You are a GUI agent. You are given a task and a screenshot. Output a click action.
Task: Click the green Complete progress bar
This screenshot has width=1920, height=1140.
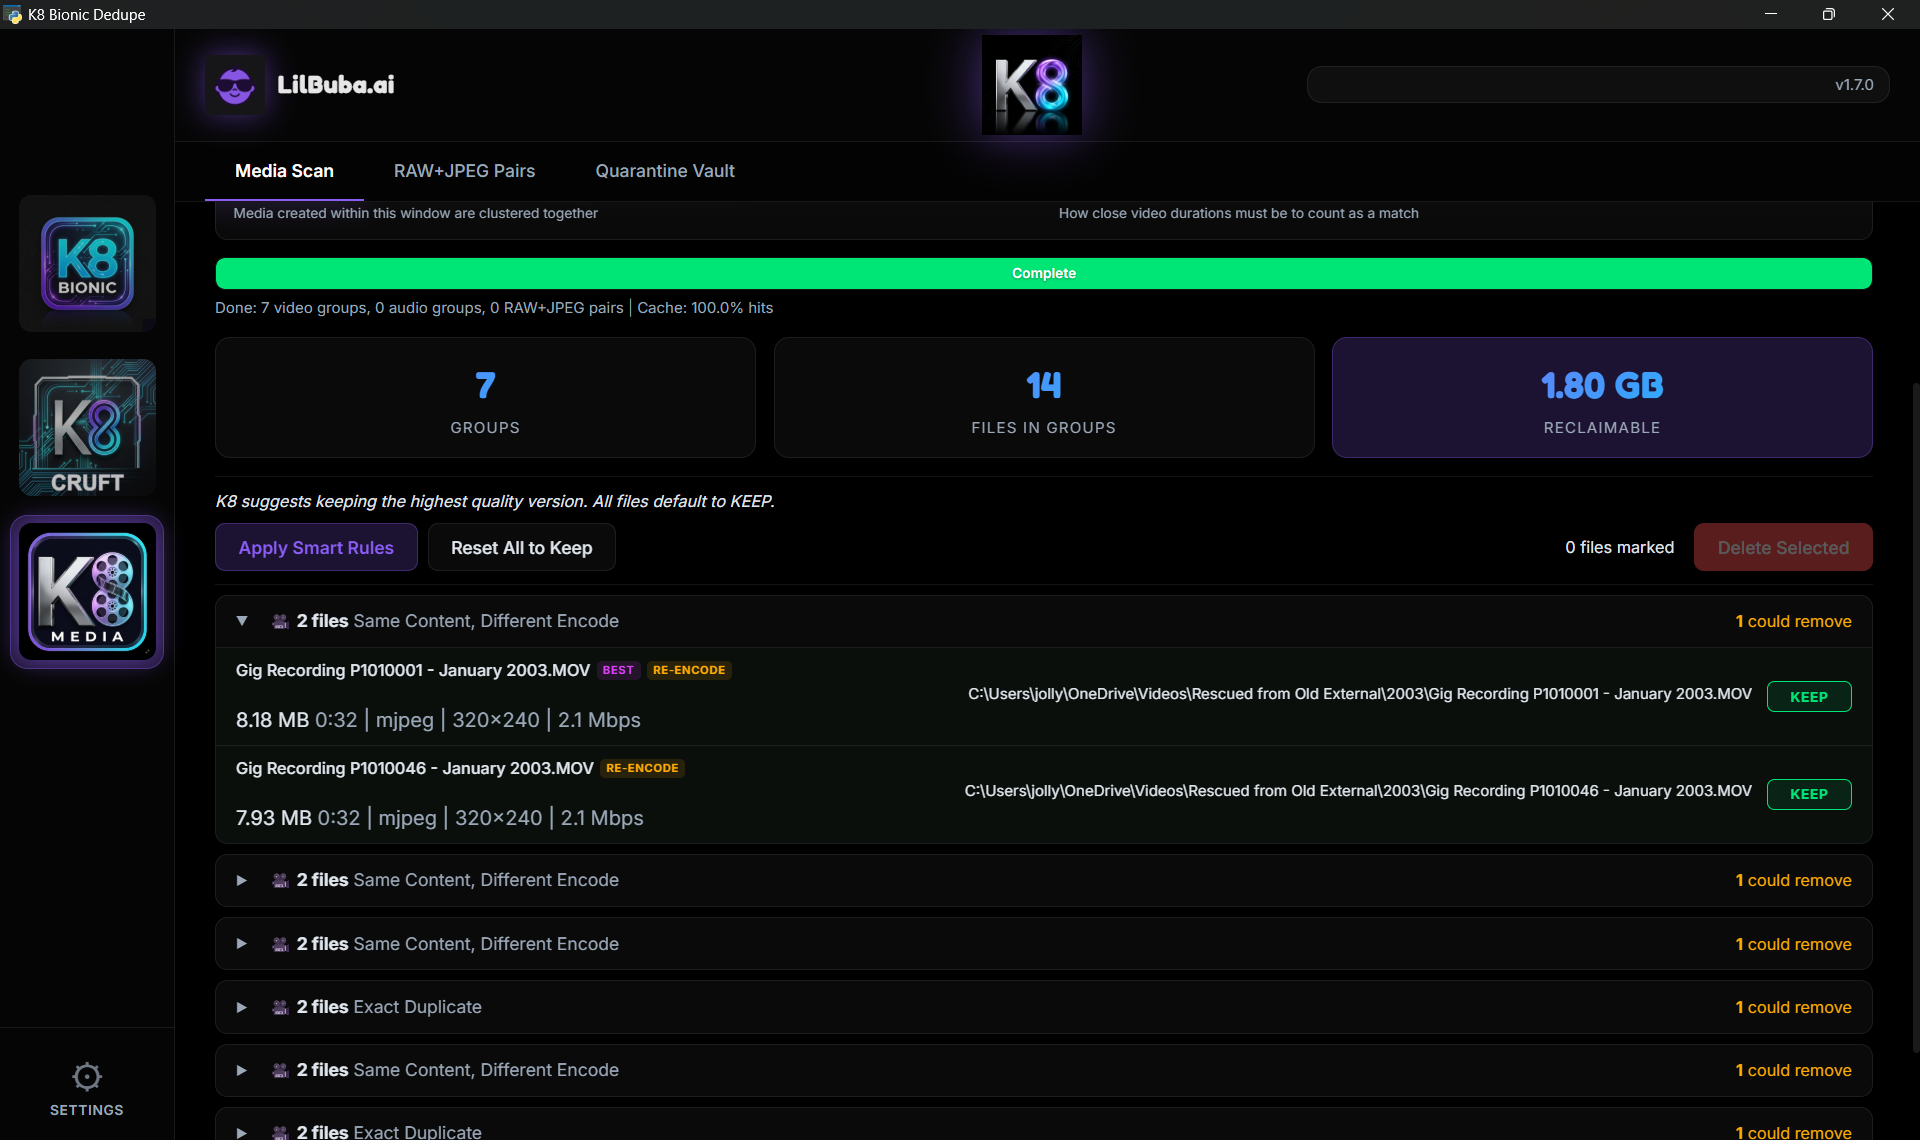click(x=1043, y=272)
